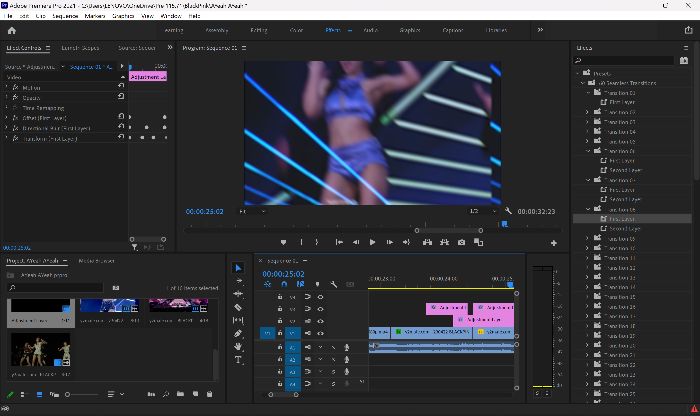This screenshot has width=700, height=416.
Task: Click New Custom Bin in Effects panel
Action: coord(684,60)
